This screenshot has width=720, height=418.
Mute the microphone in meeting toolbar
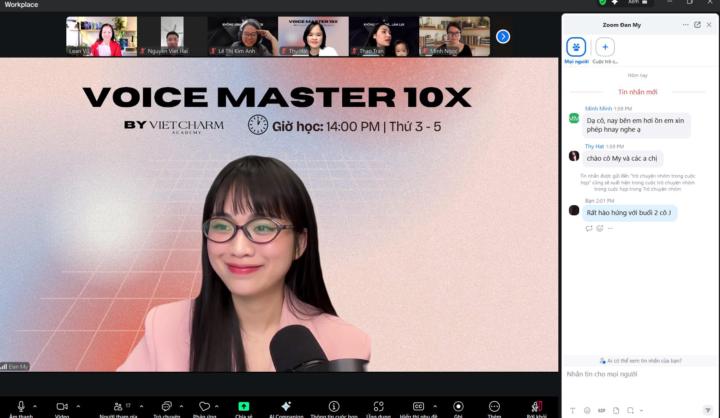pos(21,407)
